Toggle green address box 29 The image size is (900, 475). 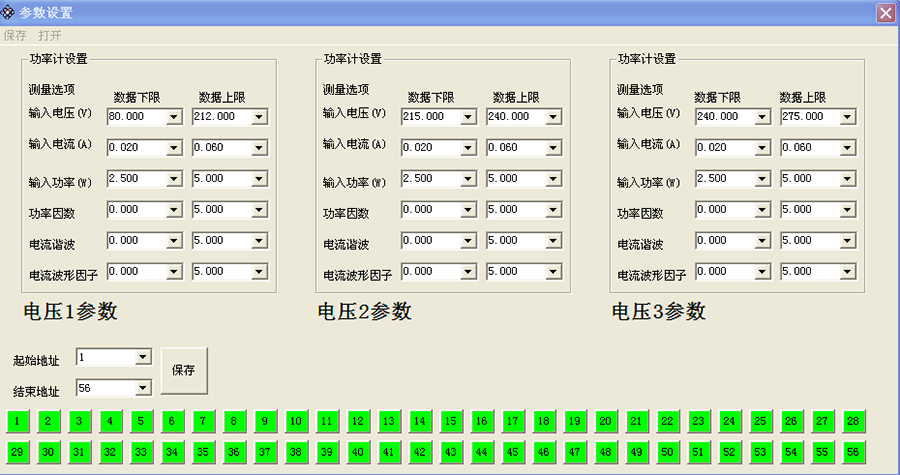tap(17, 452)
